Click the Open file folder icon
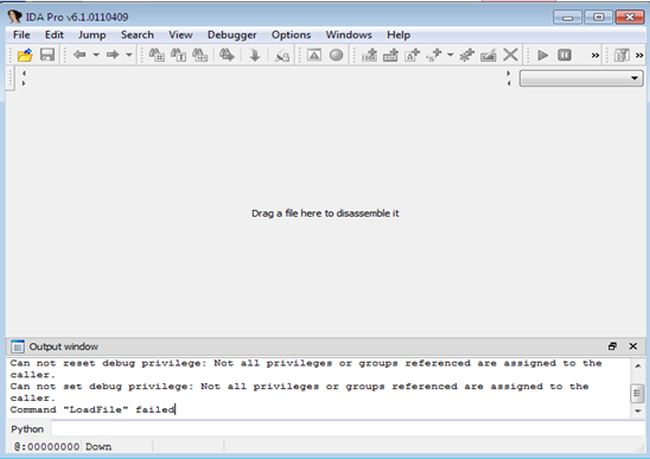 [25, 55]
